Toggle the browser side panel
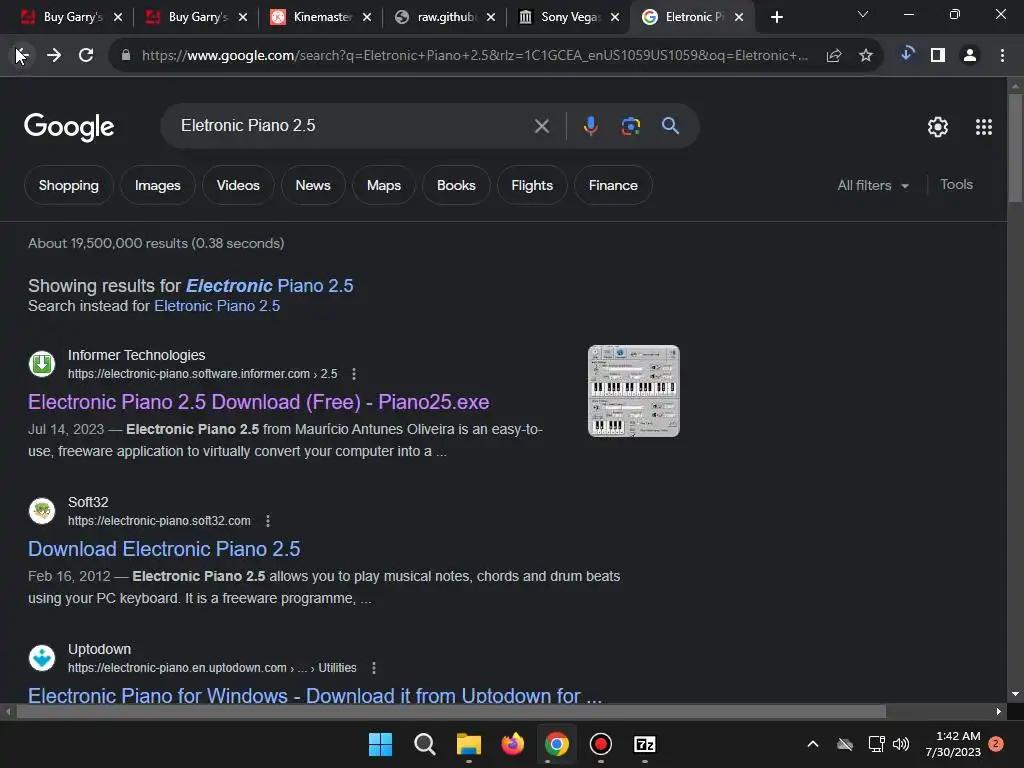 938,56
